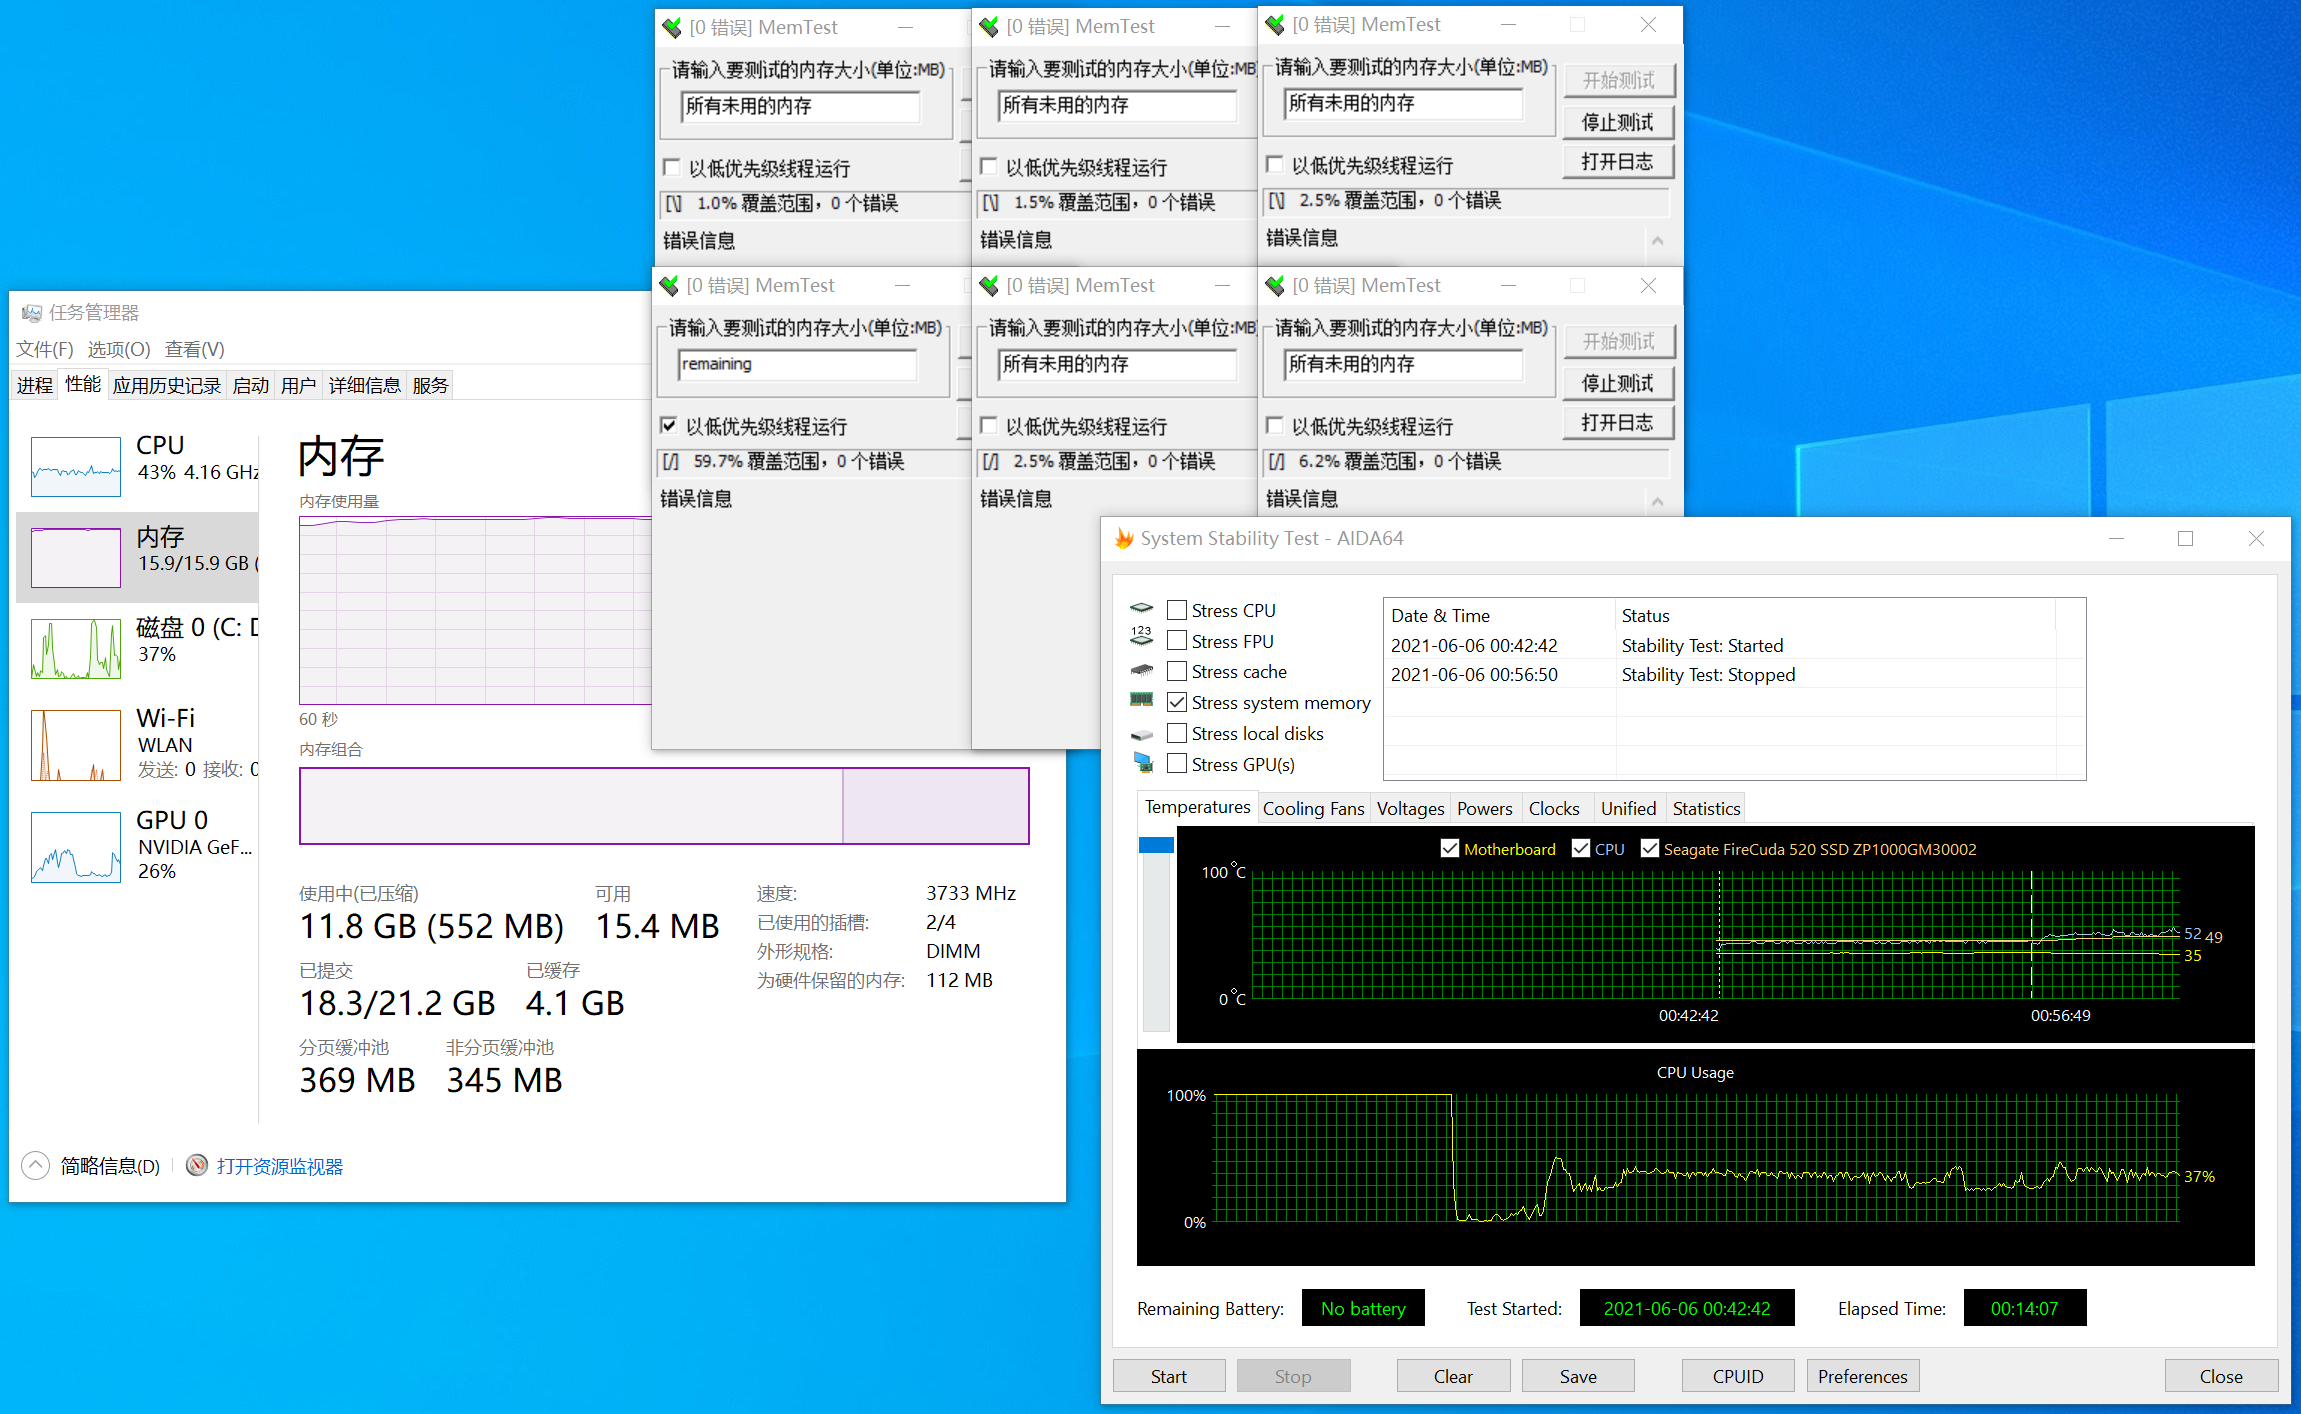Click the Stress FPU 123 icon
This screenshot has width=2301, height=1414.
pyautogui.click(x=1142, y=636)
